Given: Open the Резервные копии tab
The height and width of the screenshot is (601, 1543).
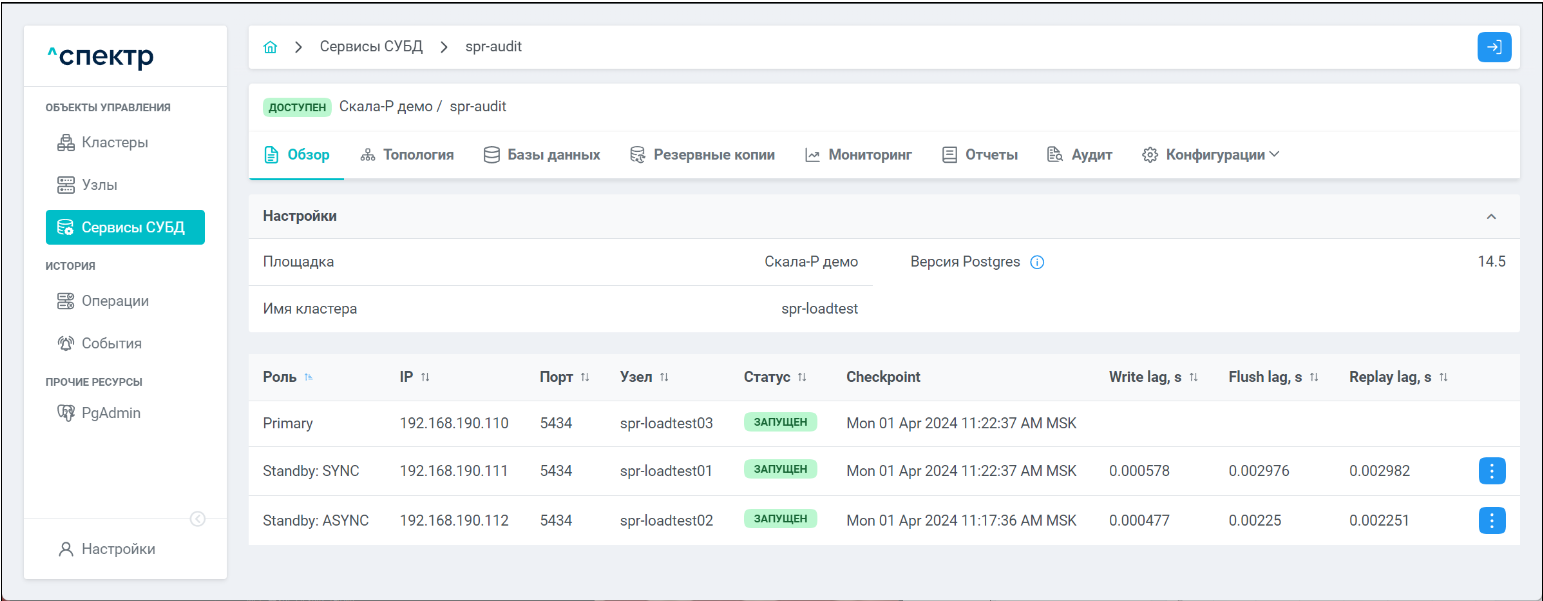Looking at the screenshot, I should (702, 155).
